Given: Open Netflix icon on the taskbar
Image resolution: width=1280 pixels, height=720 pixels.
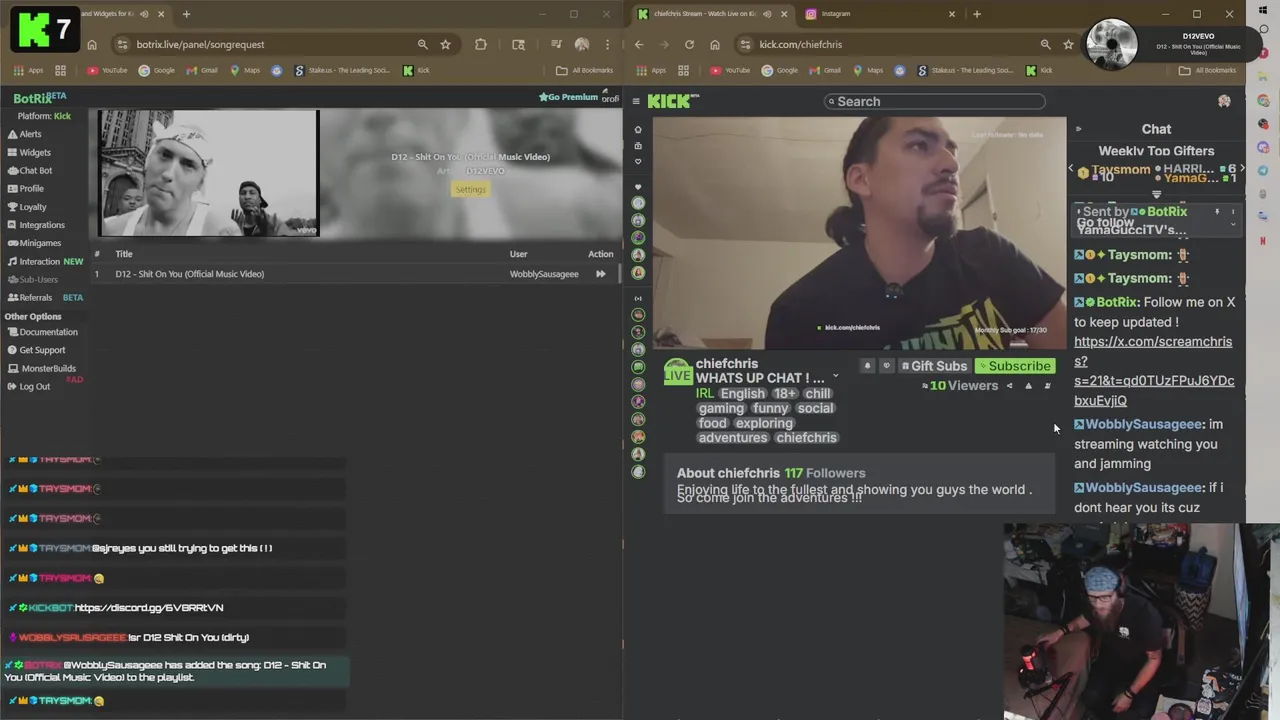Looking at the screenshot, I should (x=1264, y=241).
